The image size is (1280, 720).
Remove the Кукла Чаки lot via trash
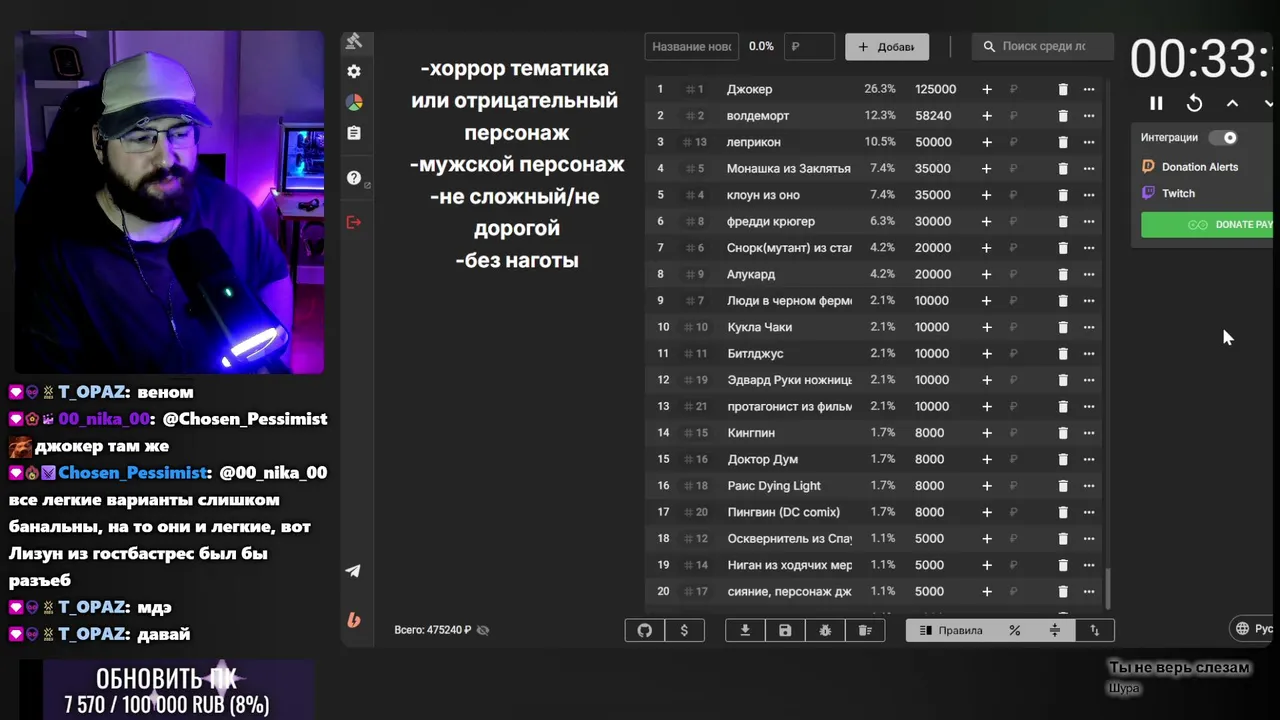tap(1063, 327)
